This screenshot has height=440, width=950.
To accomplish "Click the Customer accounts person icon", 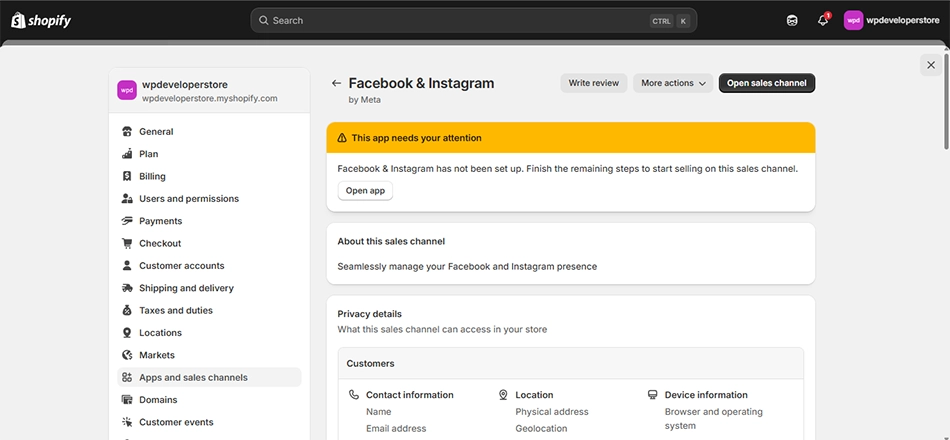I will 127,265.
